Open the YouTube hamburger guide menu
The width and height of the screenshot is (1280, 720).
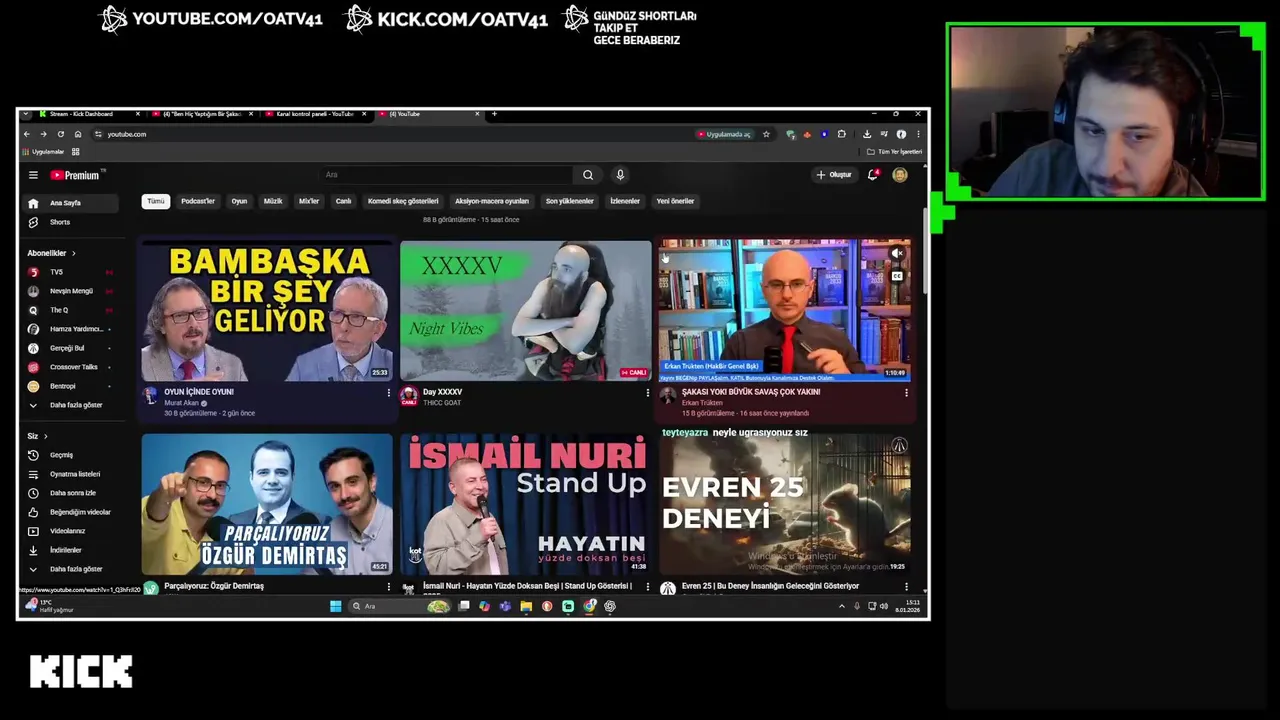click(33, 175)
